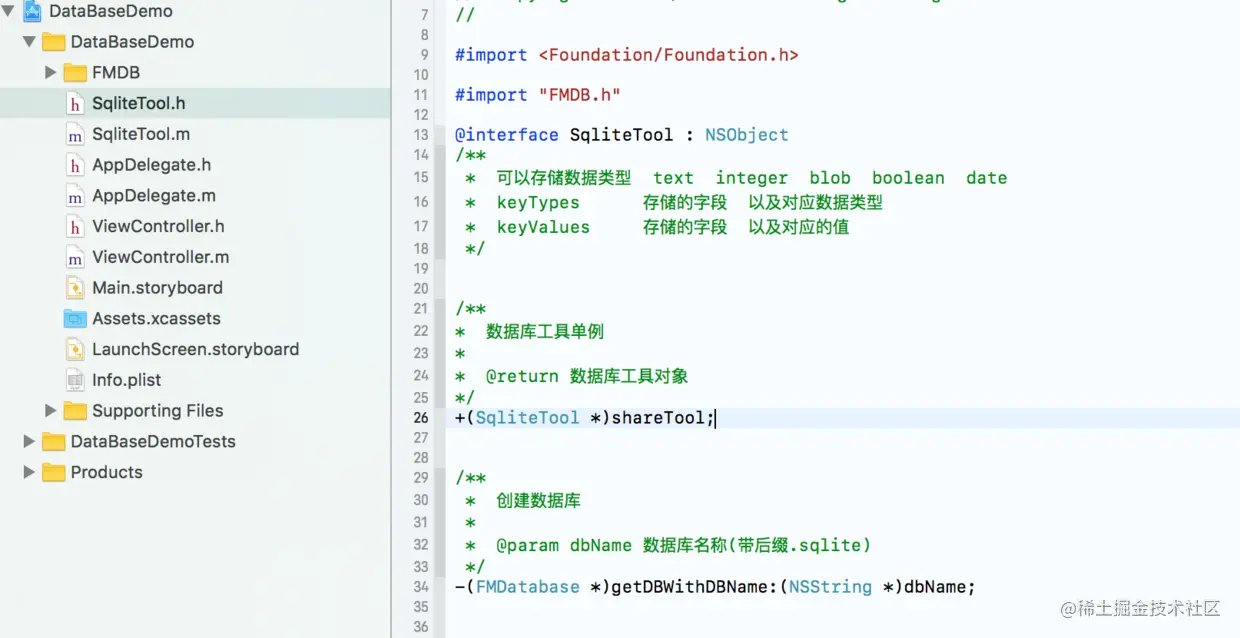This screenshot has width=1240, height=638.
Task: Collapse the DataBaseDemo group folder
Action: point(29,42)
